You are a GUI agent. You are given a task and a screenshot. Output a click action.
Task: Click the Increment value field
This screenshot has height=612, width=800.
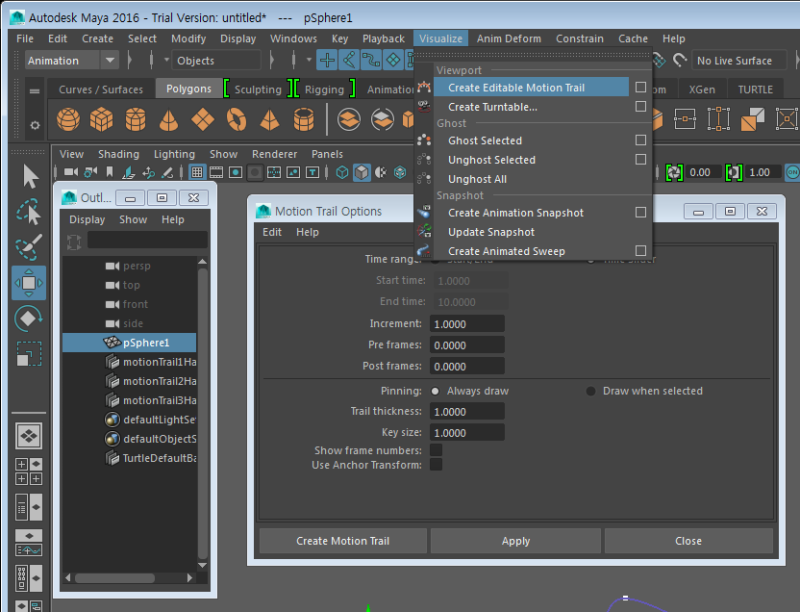click(467, 324)
